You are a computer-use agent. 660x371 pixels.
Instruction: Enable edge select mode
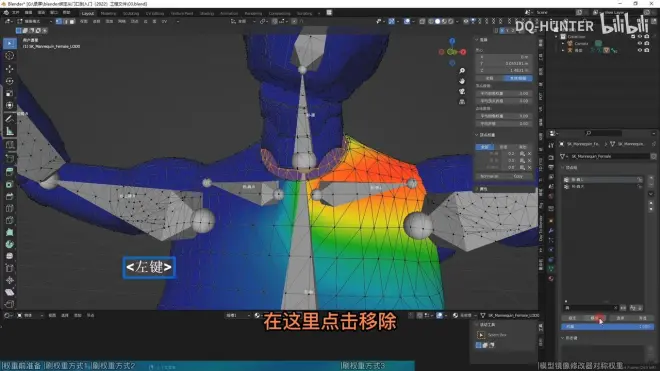pyautogui.click(x=65, y=21)
